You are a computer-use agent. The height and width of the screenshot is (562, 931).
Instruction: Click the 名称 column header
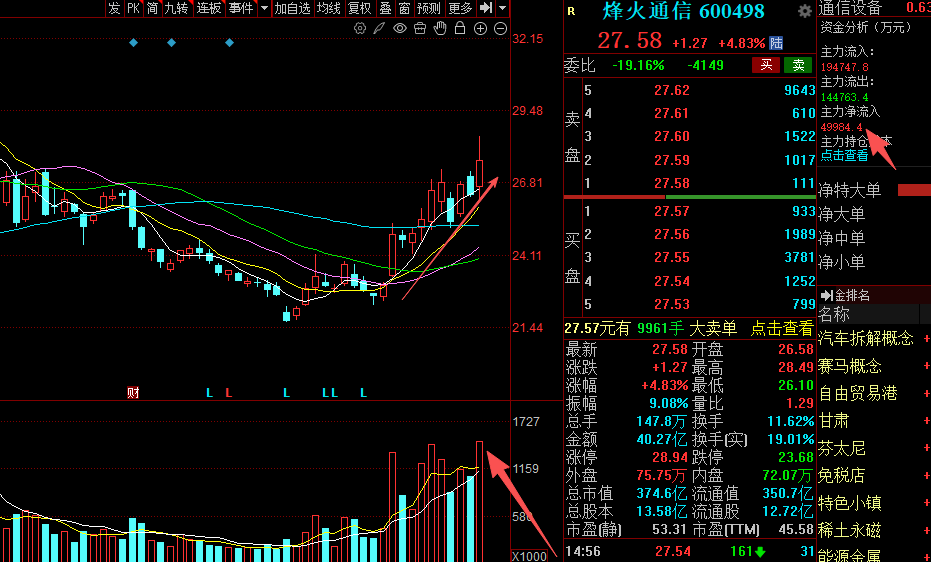pos(834,314)
